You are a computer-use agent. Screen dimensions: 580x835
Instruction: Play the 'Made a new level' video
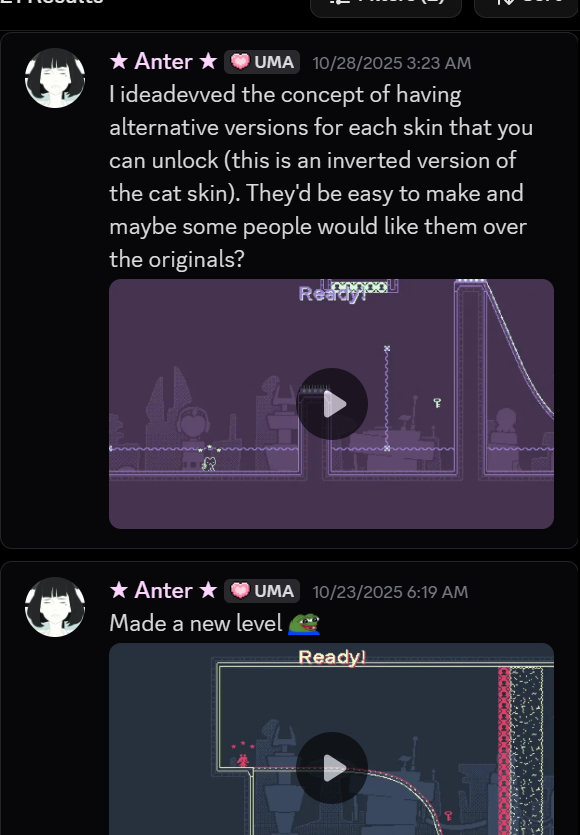332,768
